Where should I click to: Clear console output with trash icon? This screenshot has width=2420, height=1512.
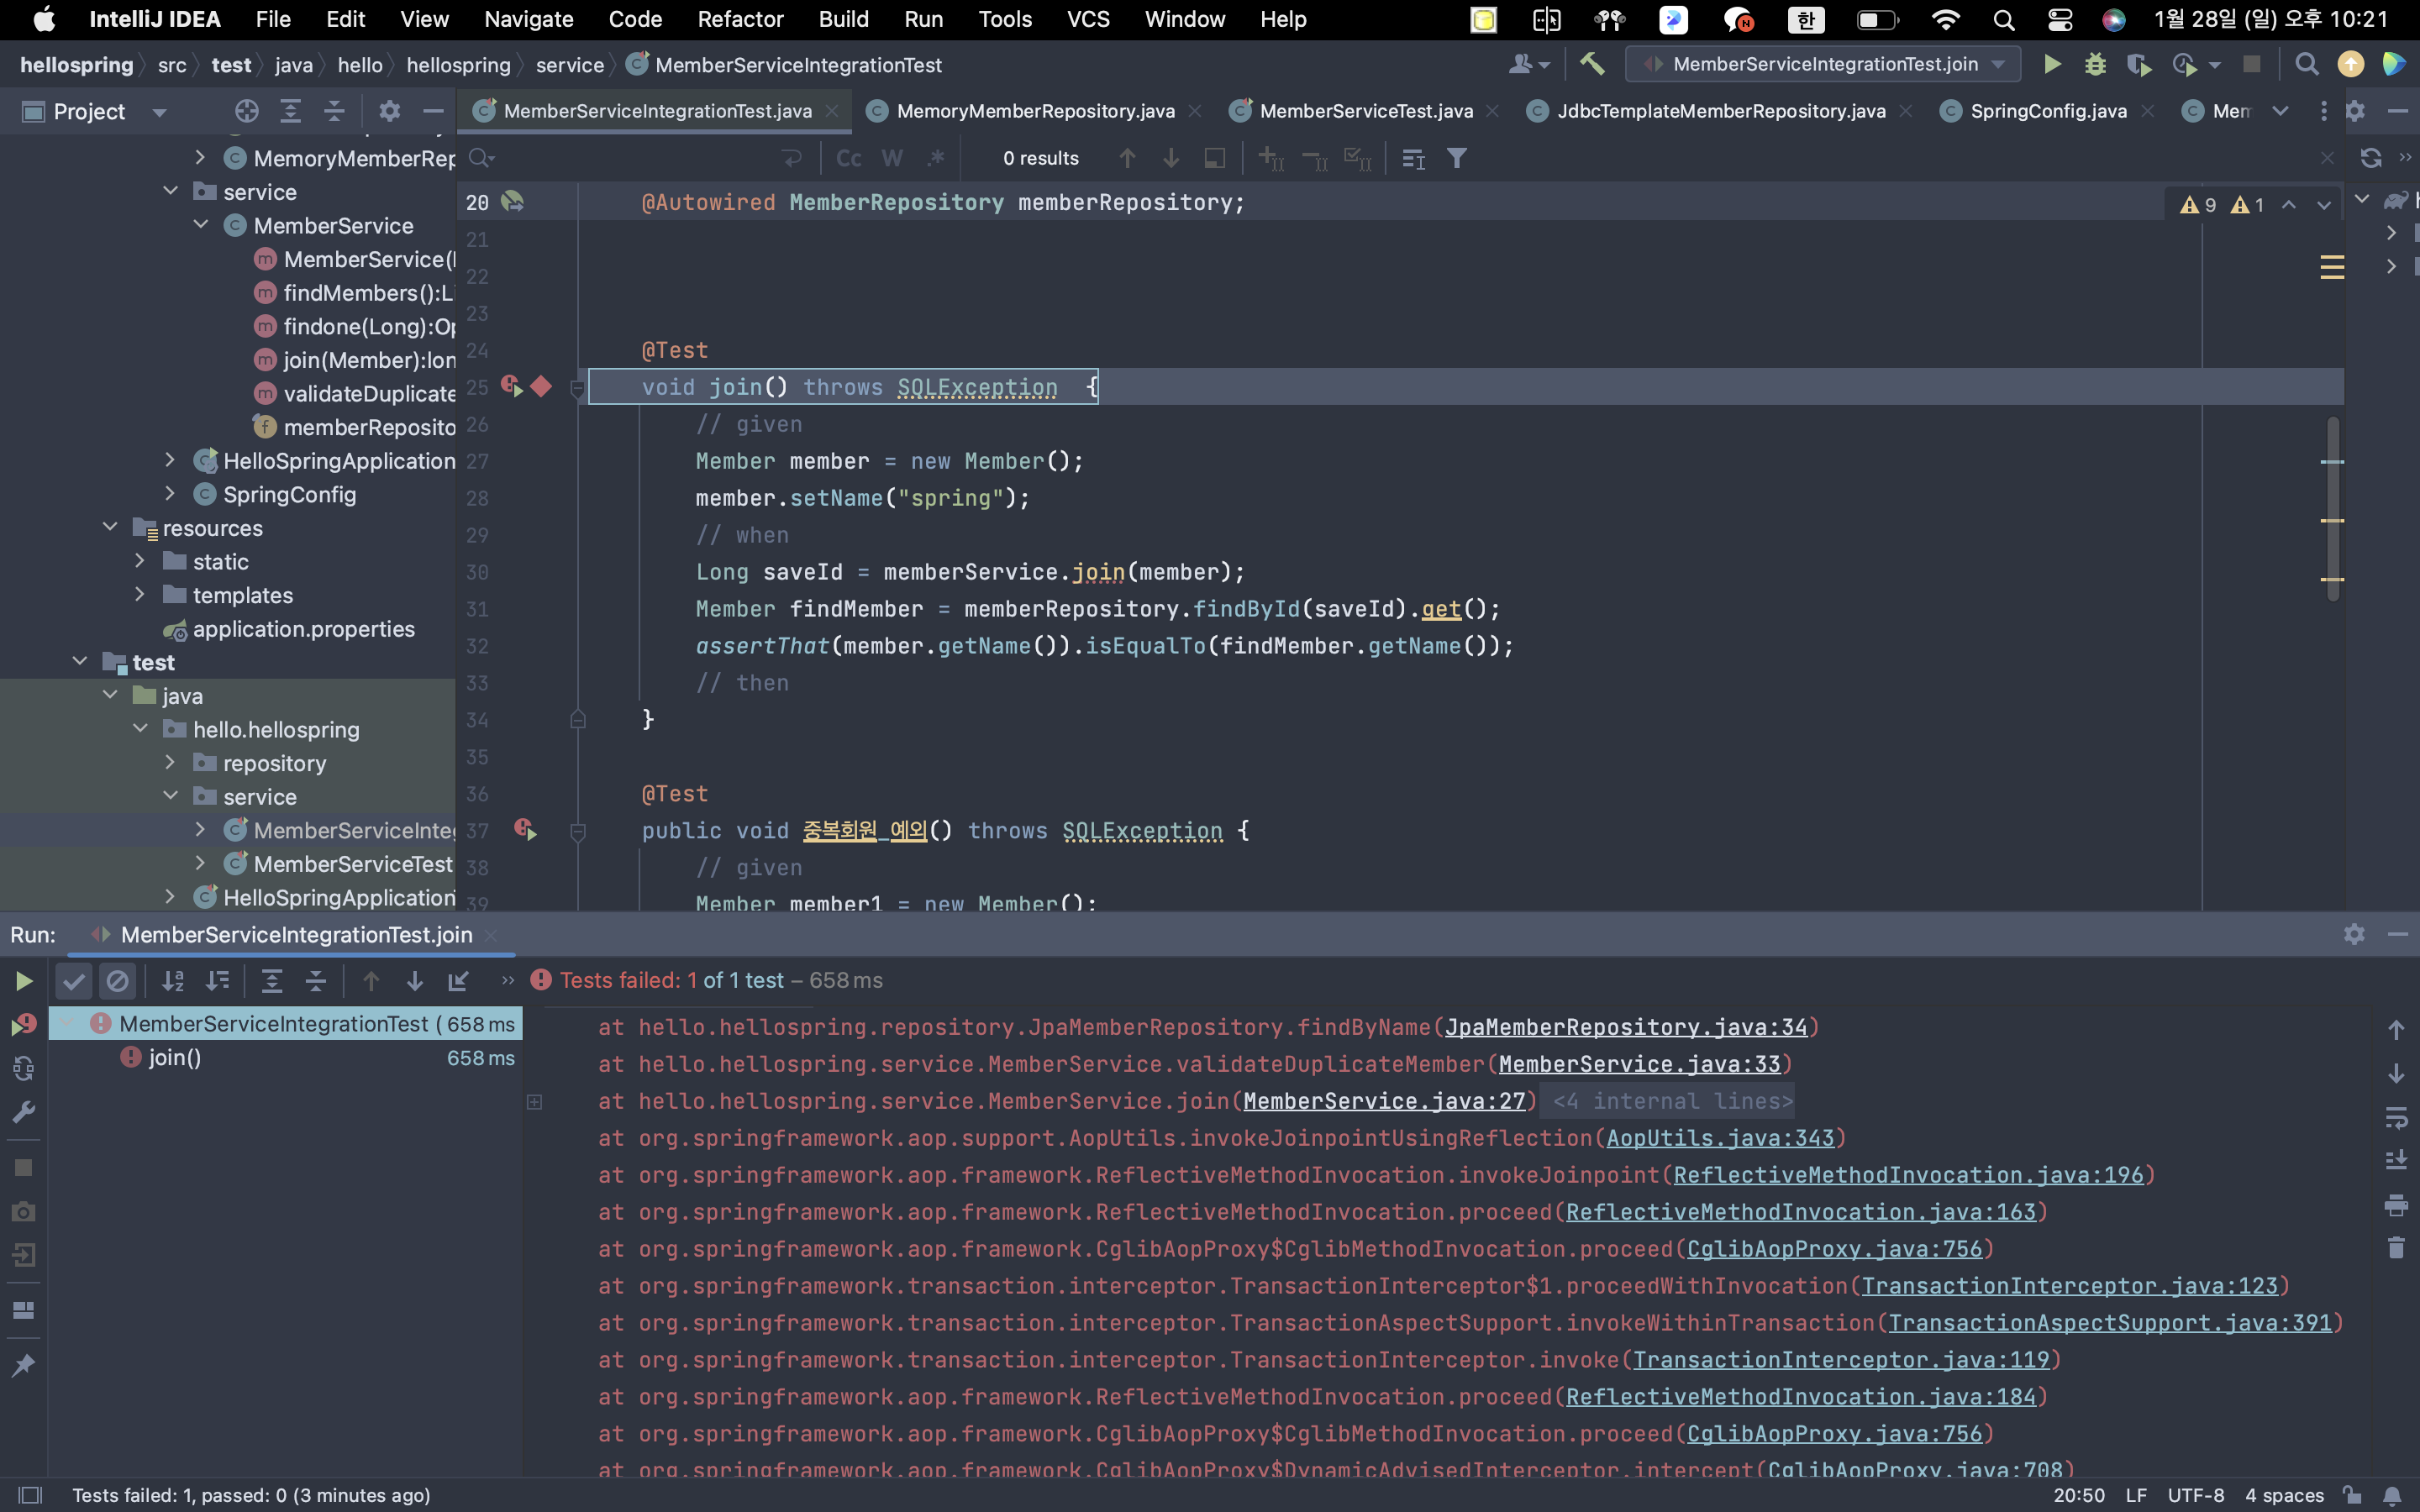2395,1248
